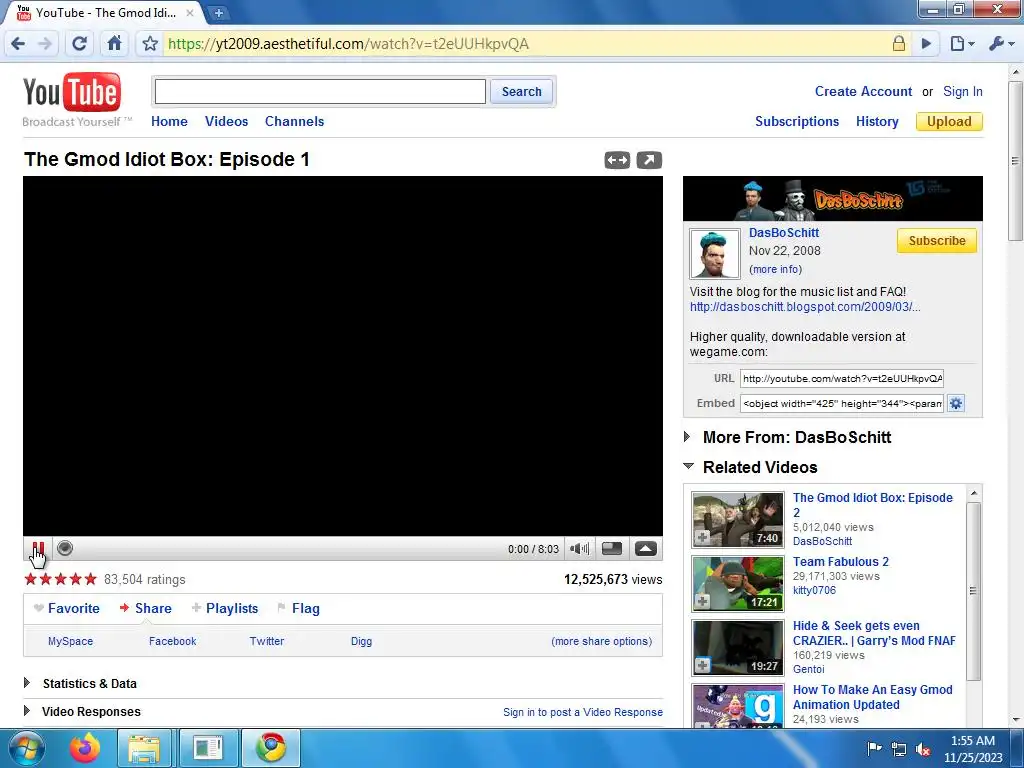Select the video URL field

click(842, 378)
